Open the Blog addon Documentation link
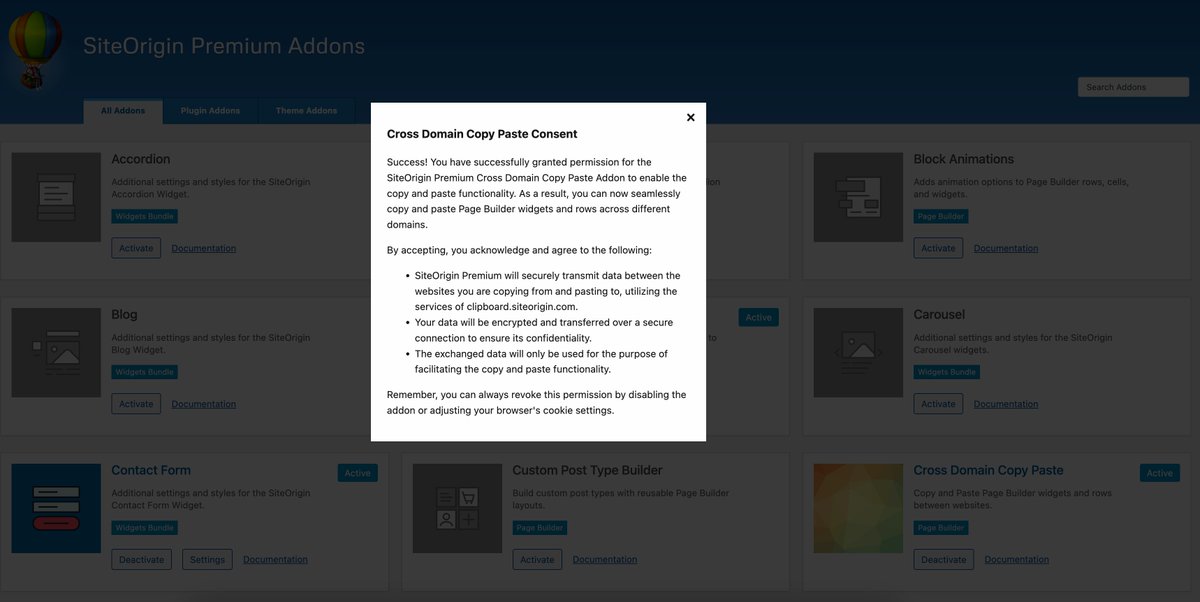The height and width of the screenshot is (602, 1200). pos(204,404)
